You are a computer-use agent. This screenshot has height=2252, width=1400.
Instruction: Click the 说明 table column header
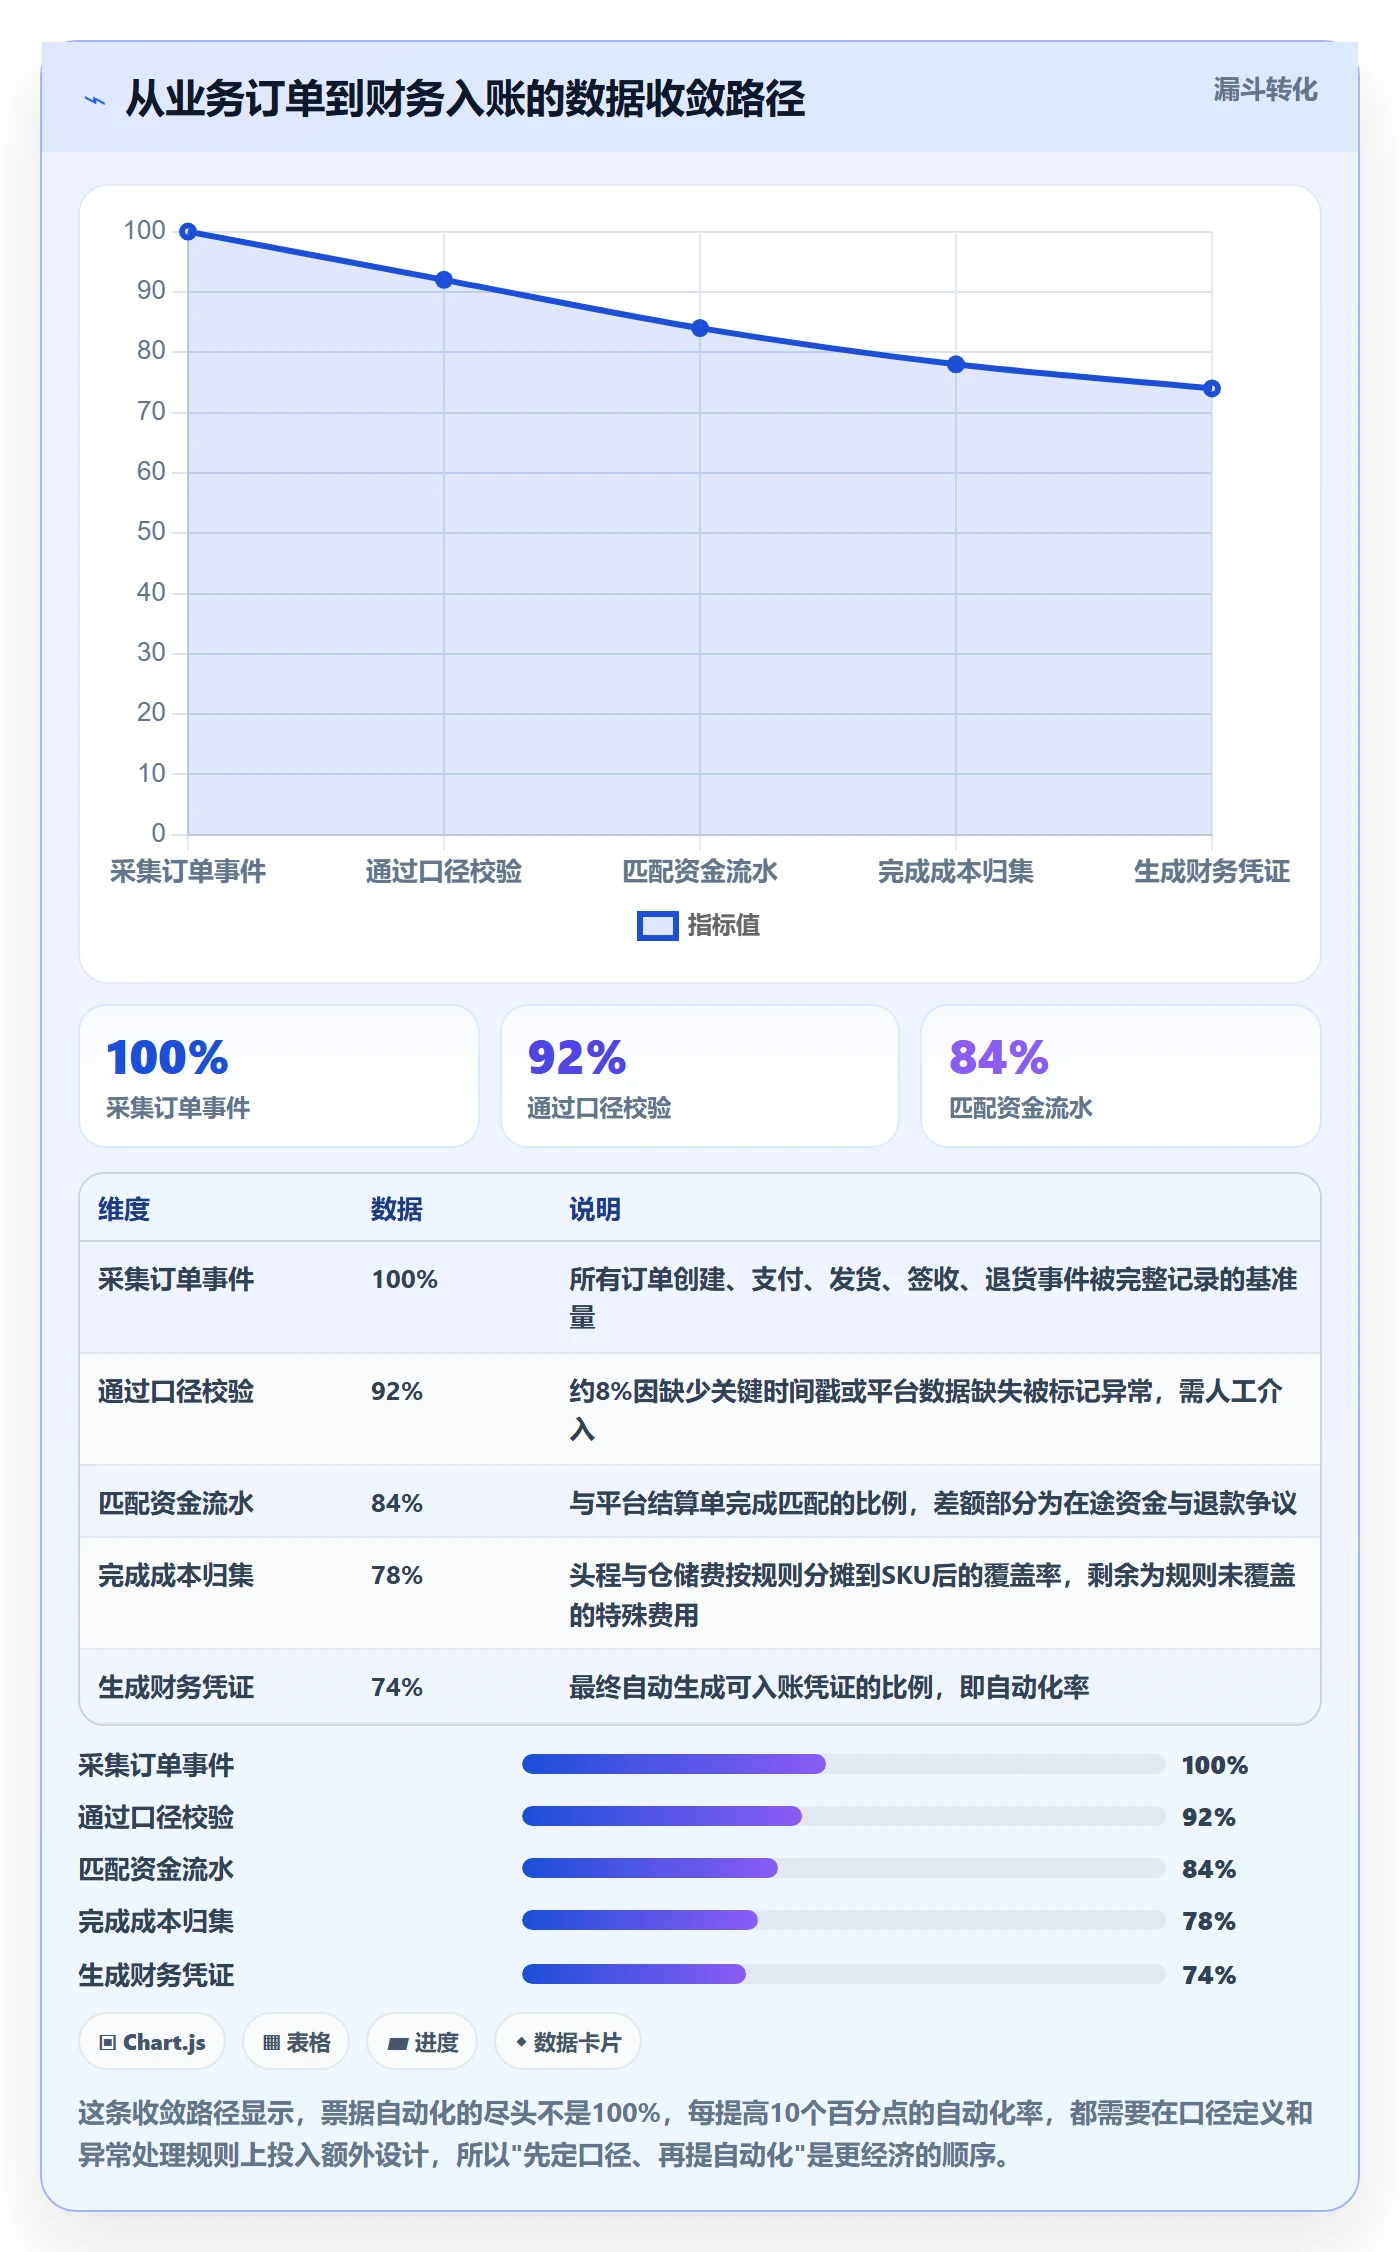[595, 1210]
